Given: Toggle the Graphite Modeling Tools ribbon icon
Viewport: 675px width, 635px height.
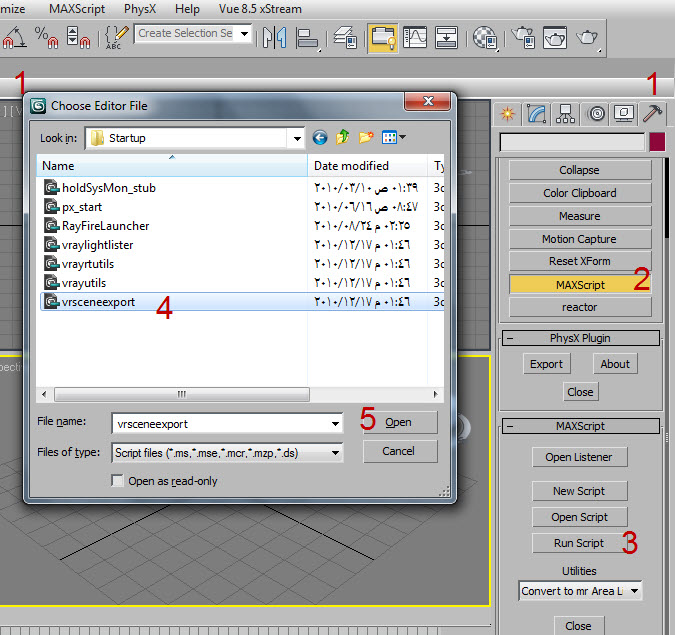Looking at the screenshot, I should [383, 38].
